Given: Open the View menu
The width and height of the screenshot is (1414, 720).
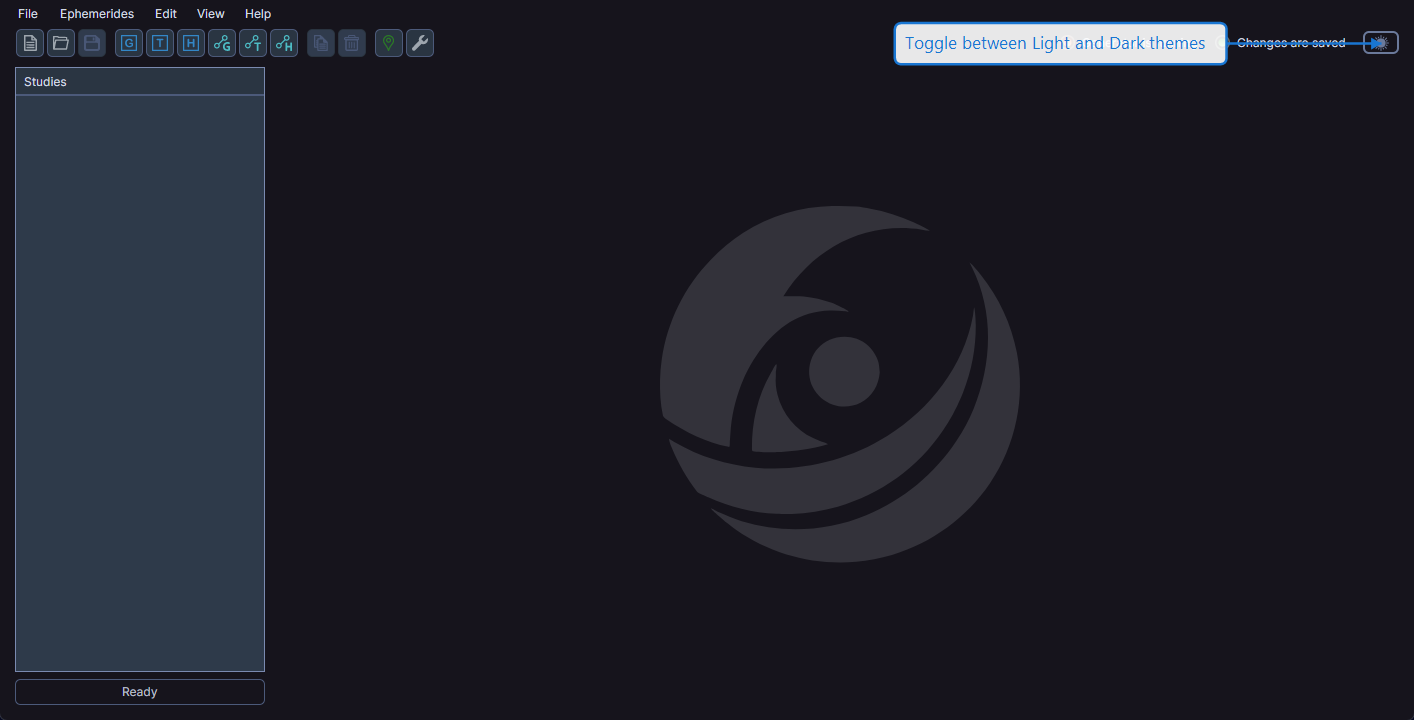Looking at the screenshot, I should click(210, 13).
